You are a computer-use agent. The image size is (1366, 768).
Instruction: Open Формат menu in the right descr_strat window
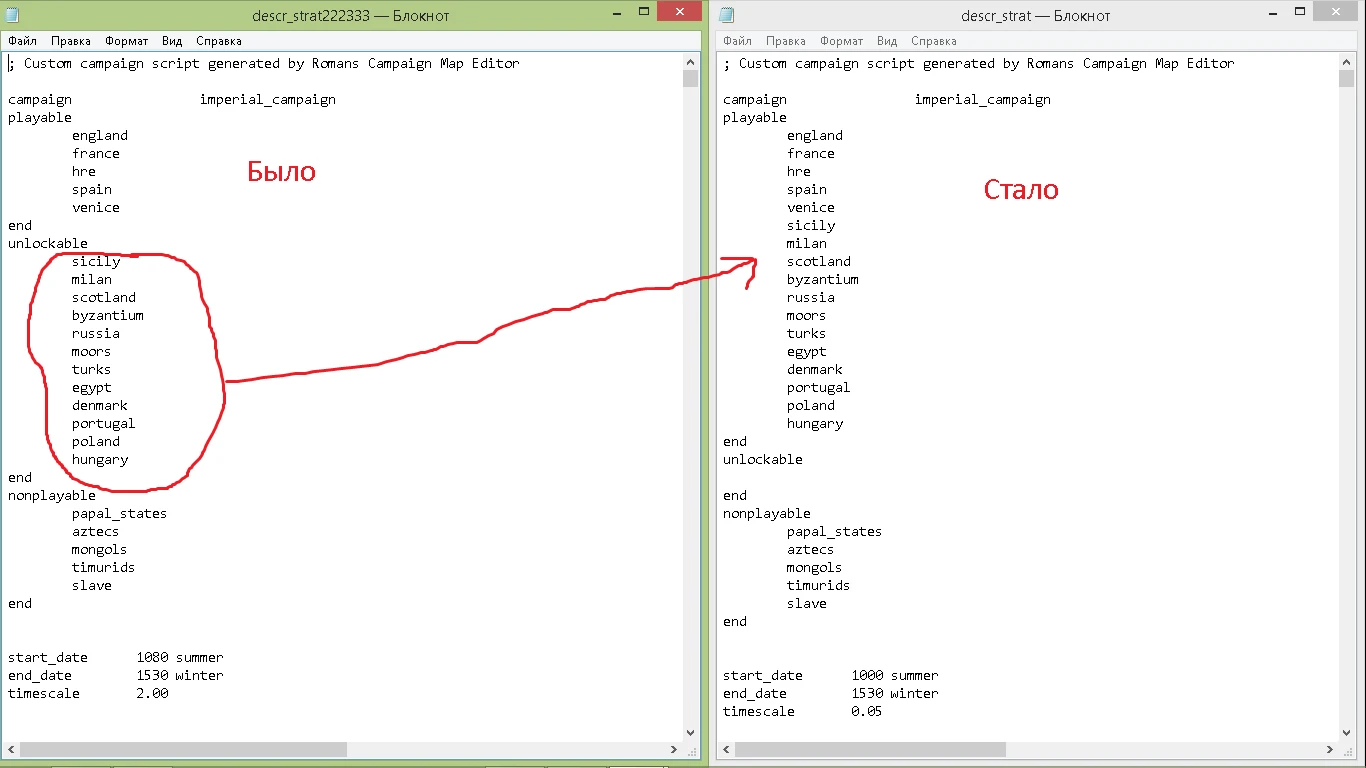click(x=841, y=41)
